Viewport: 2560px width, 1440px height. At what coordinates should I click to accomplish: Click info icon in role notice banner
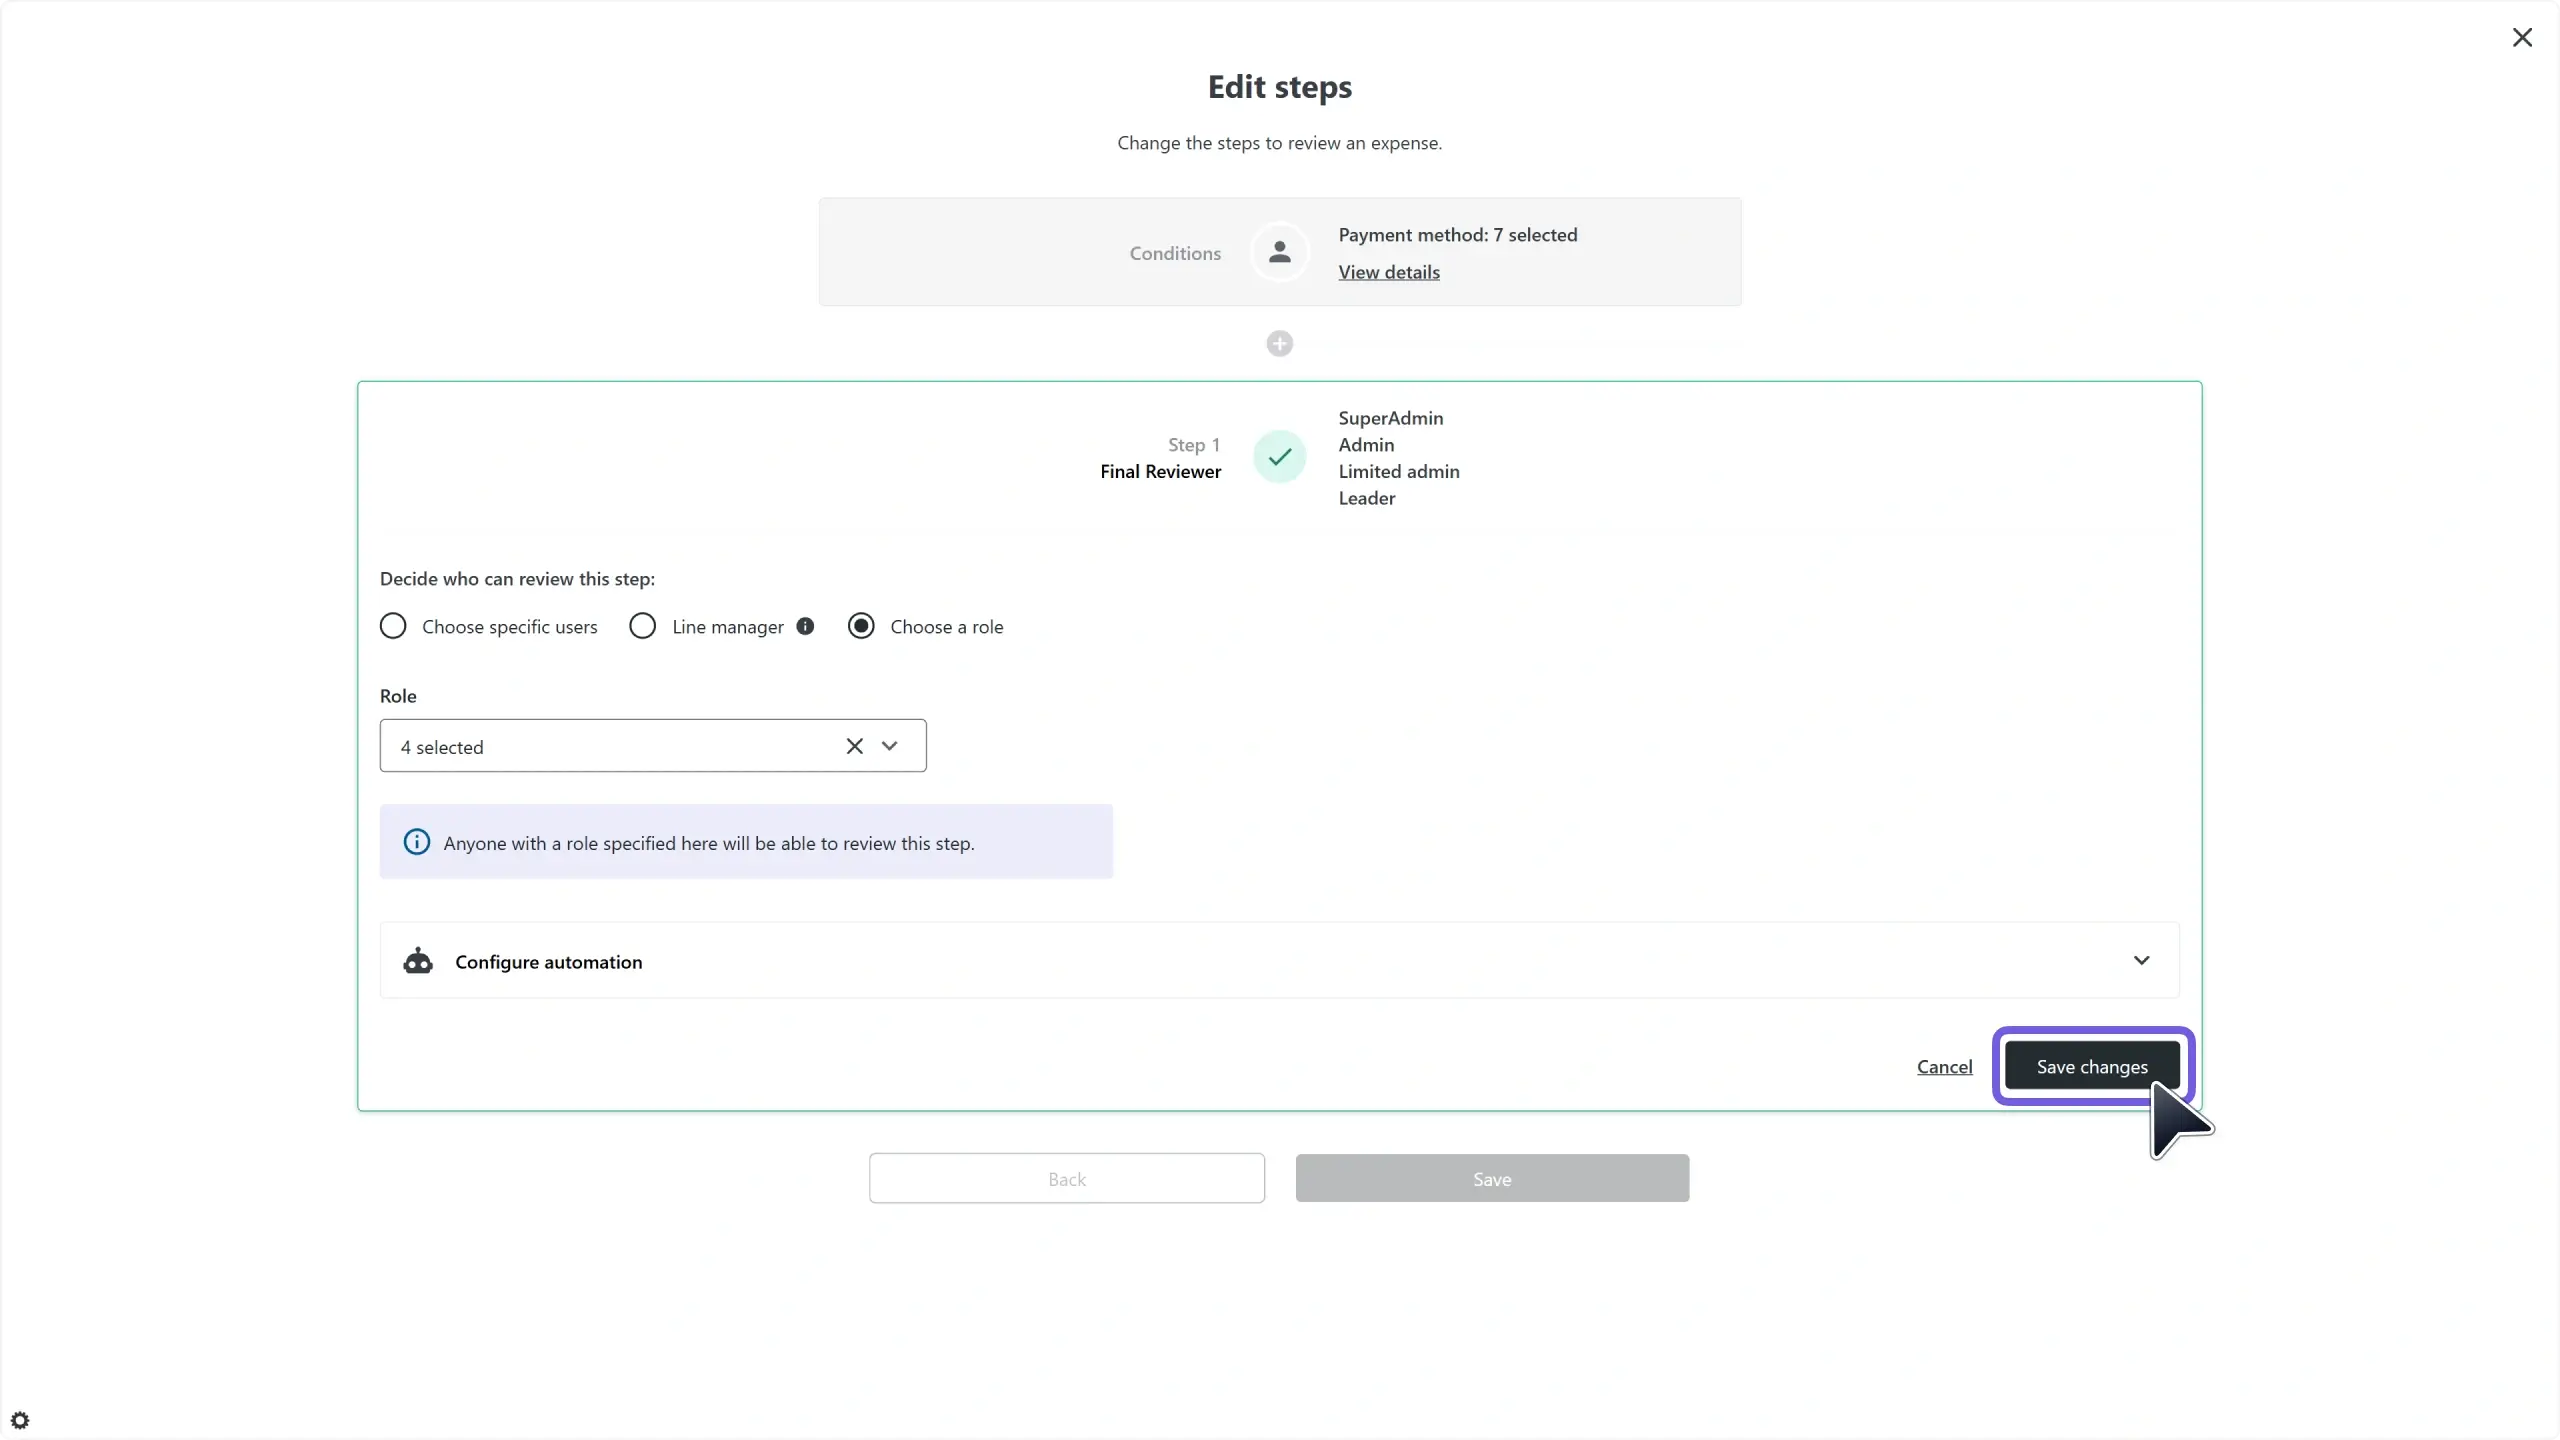coord(417,842)
